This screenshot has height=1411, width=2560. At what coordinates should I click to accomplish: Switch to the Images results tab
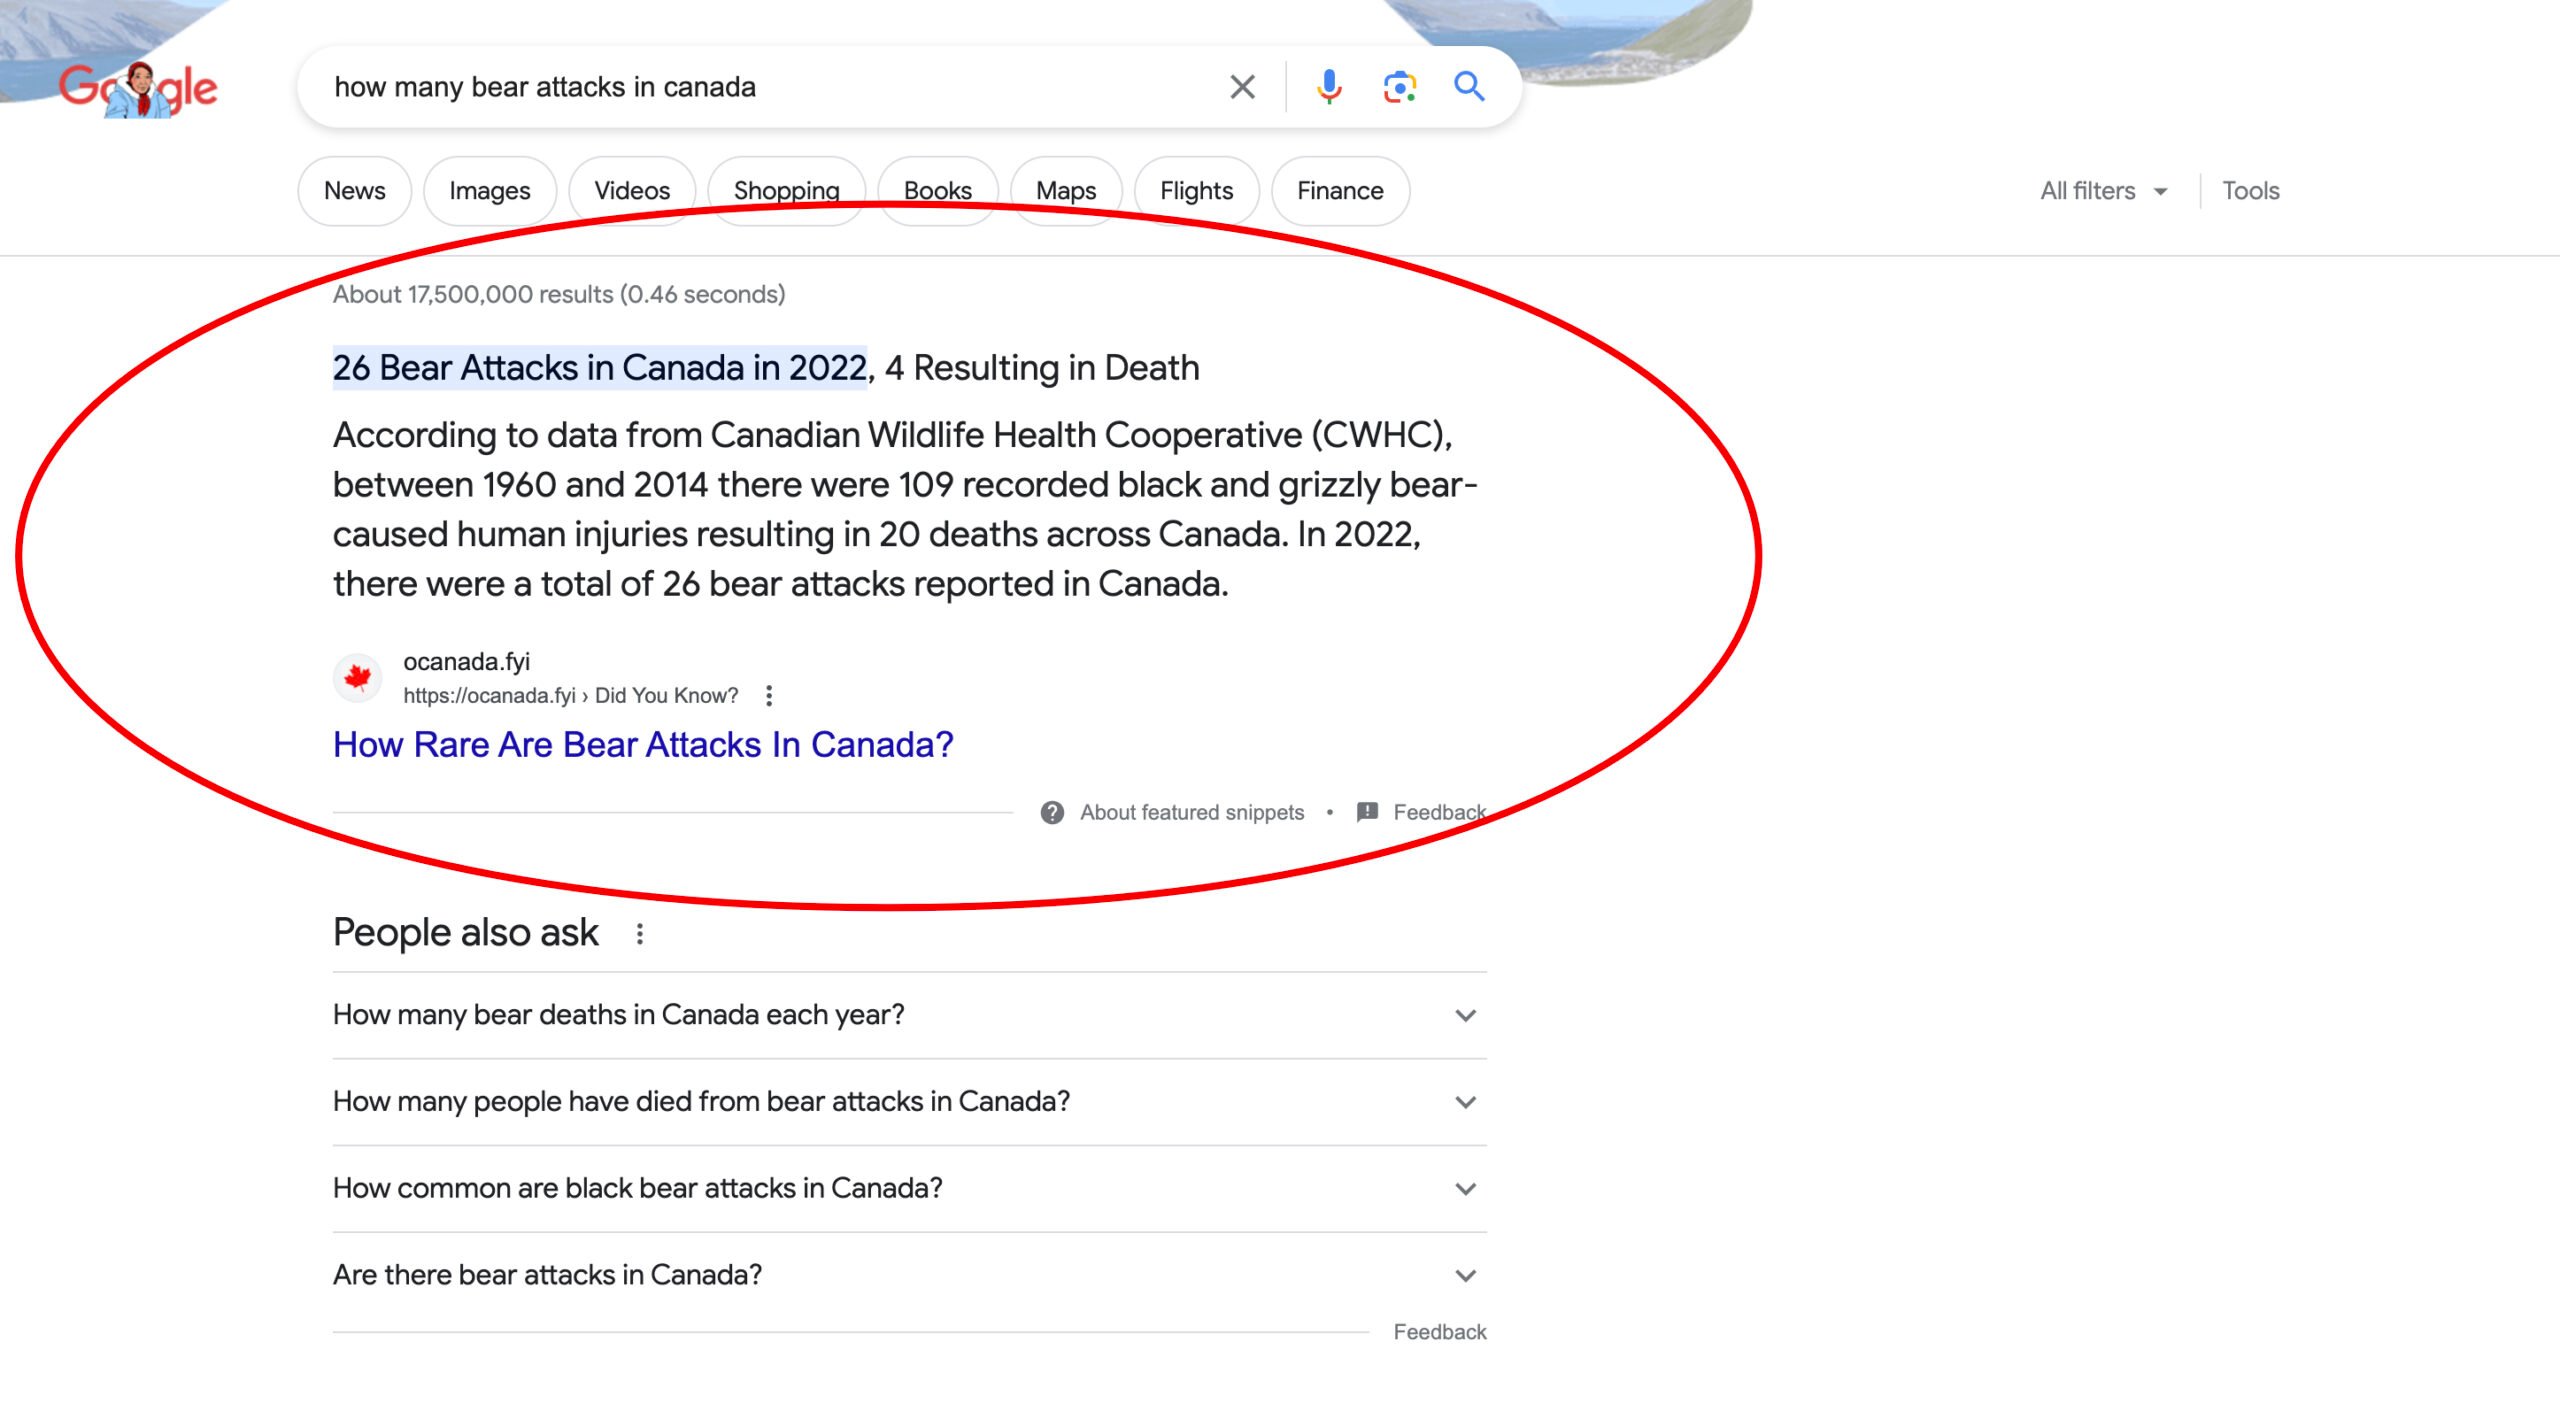(489, 191)
